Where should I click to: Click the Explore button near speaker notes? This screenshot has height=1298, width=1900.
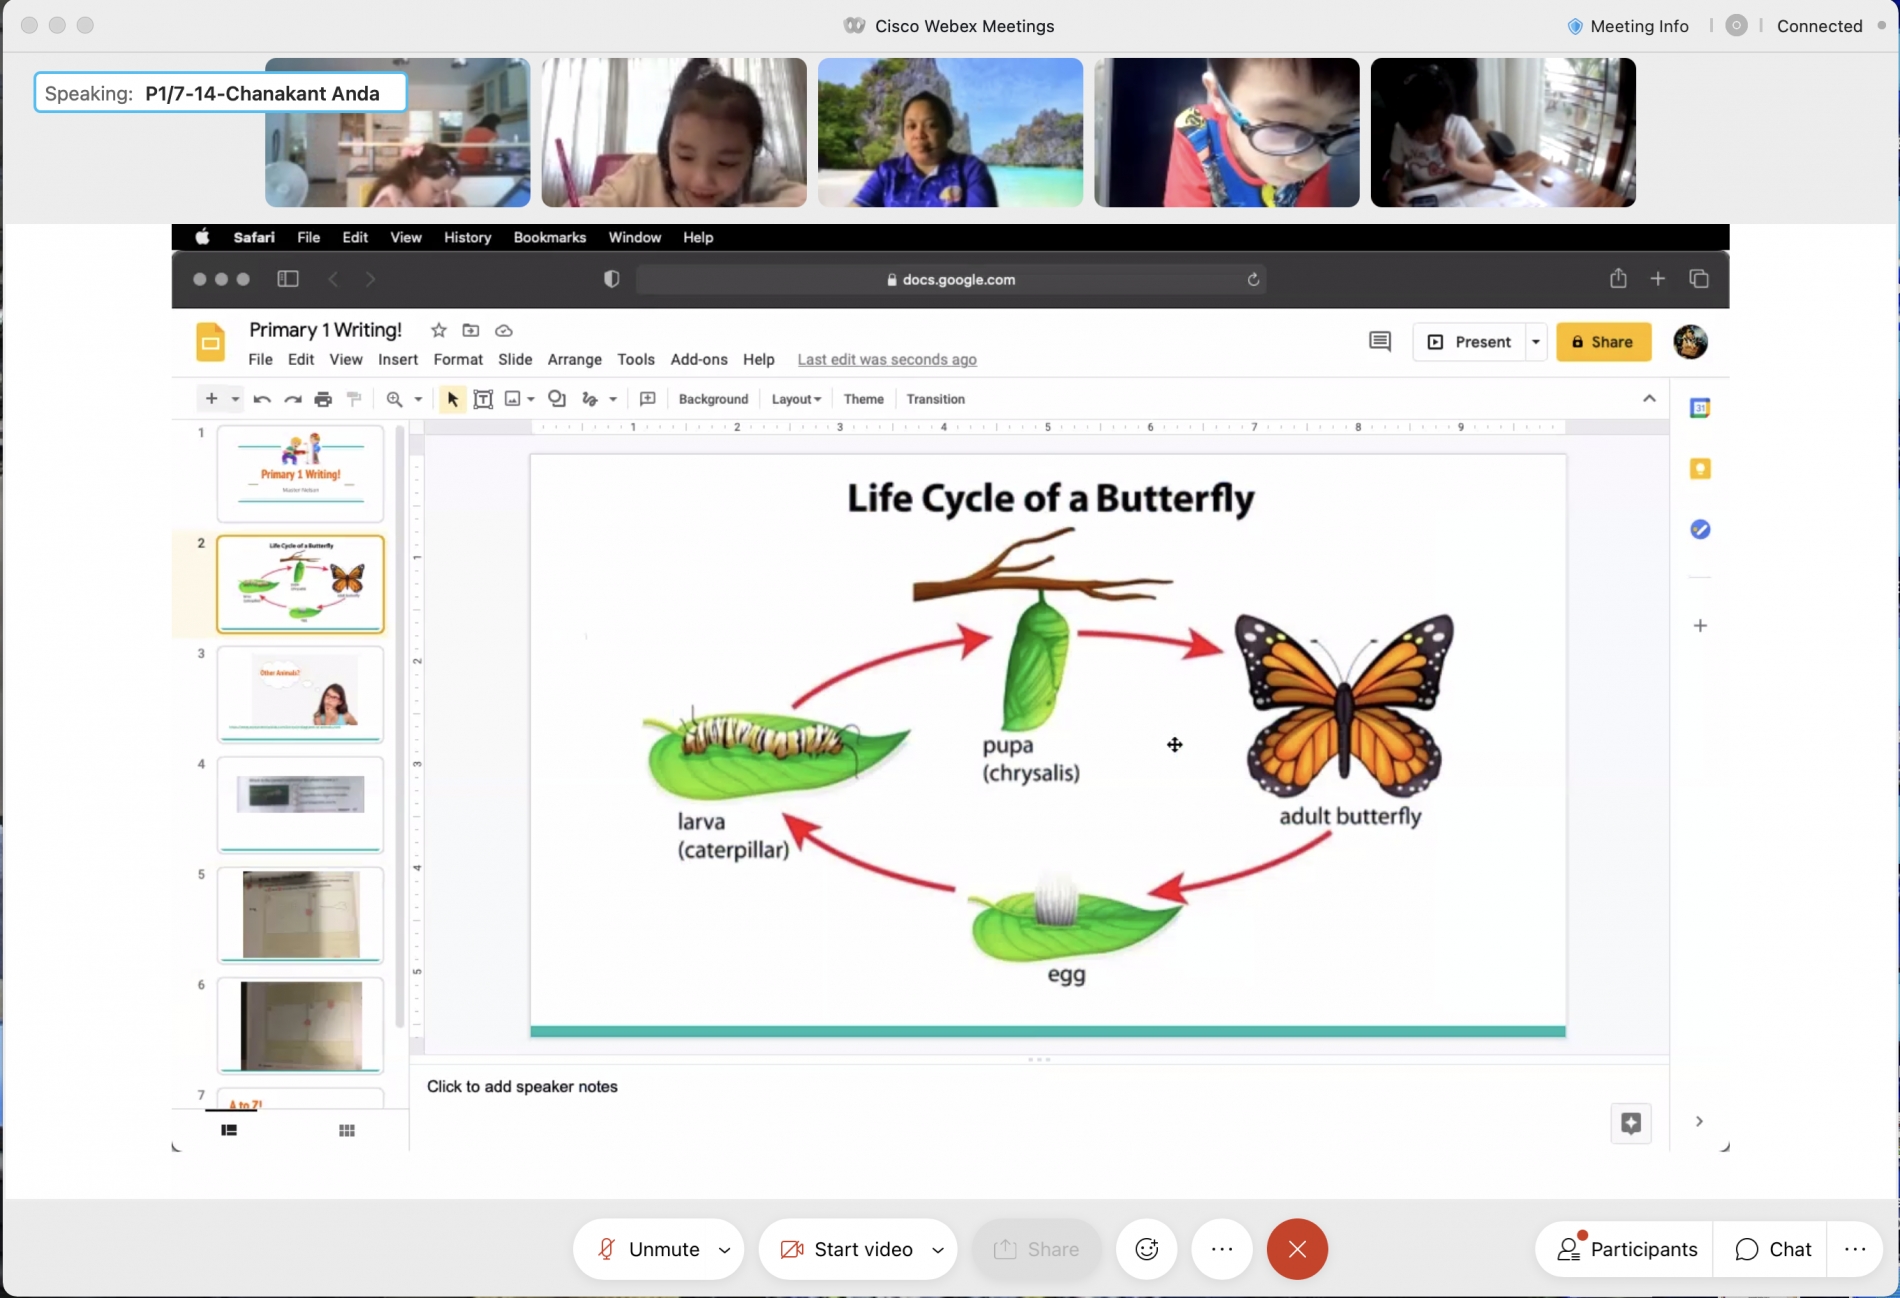pos(1631,1123)
